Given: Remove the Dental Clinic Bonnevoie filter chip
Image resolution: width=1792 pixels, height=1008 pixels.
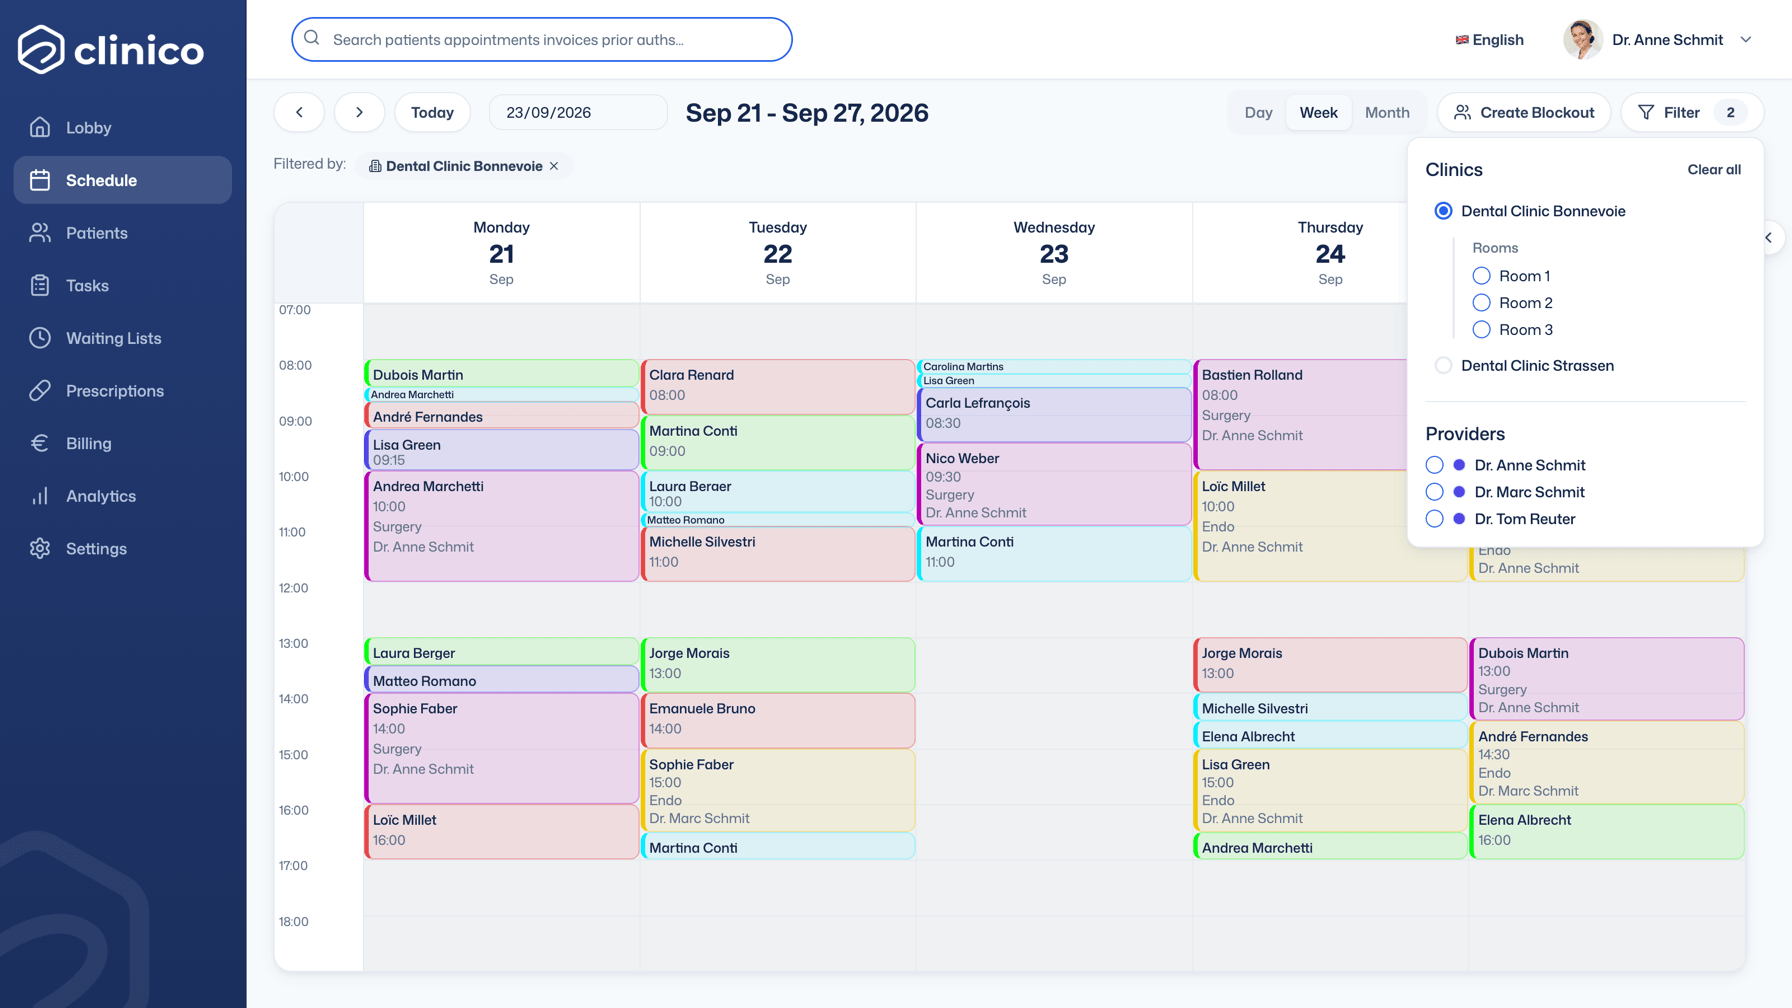Looking at the screenshot, I should 554,166.
